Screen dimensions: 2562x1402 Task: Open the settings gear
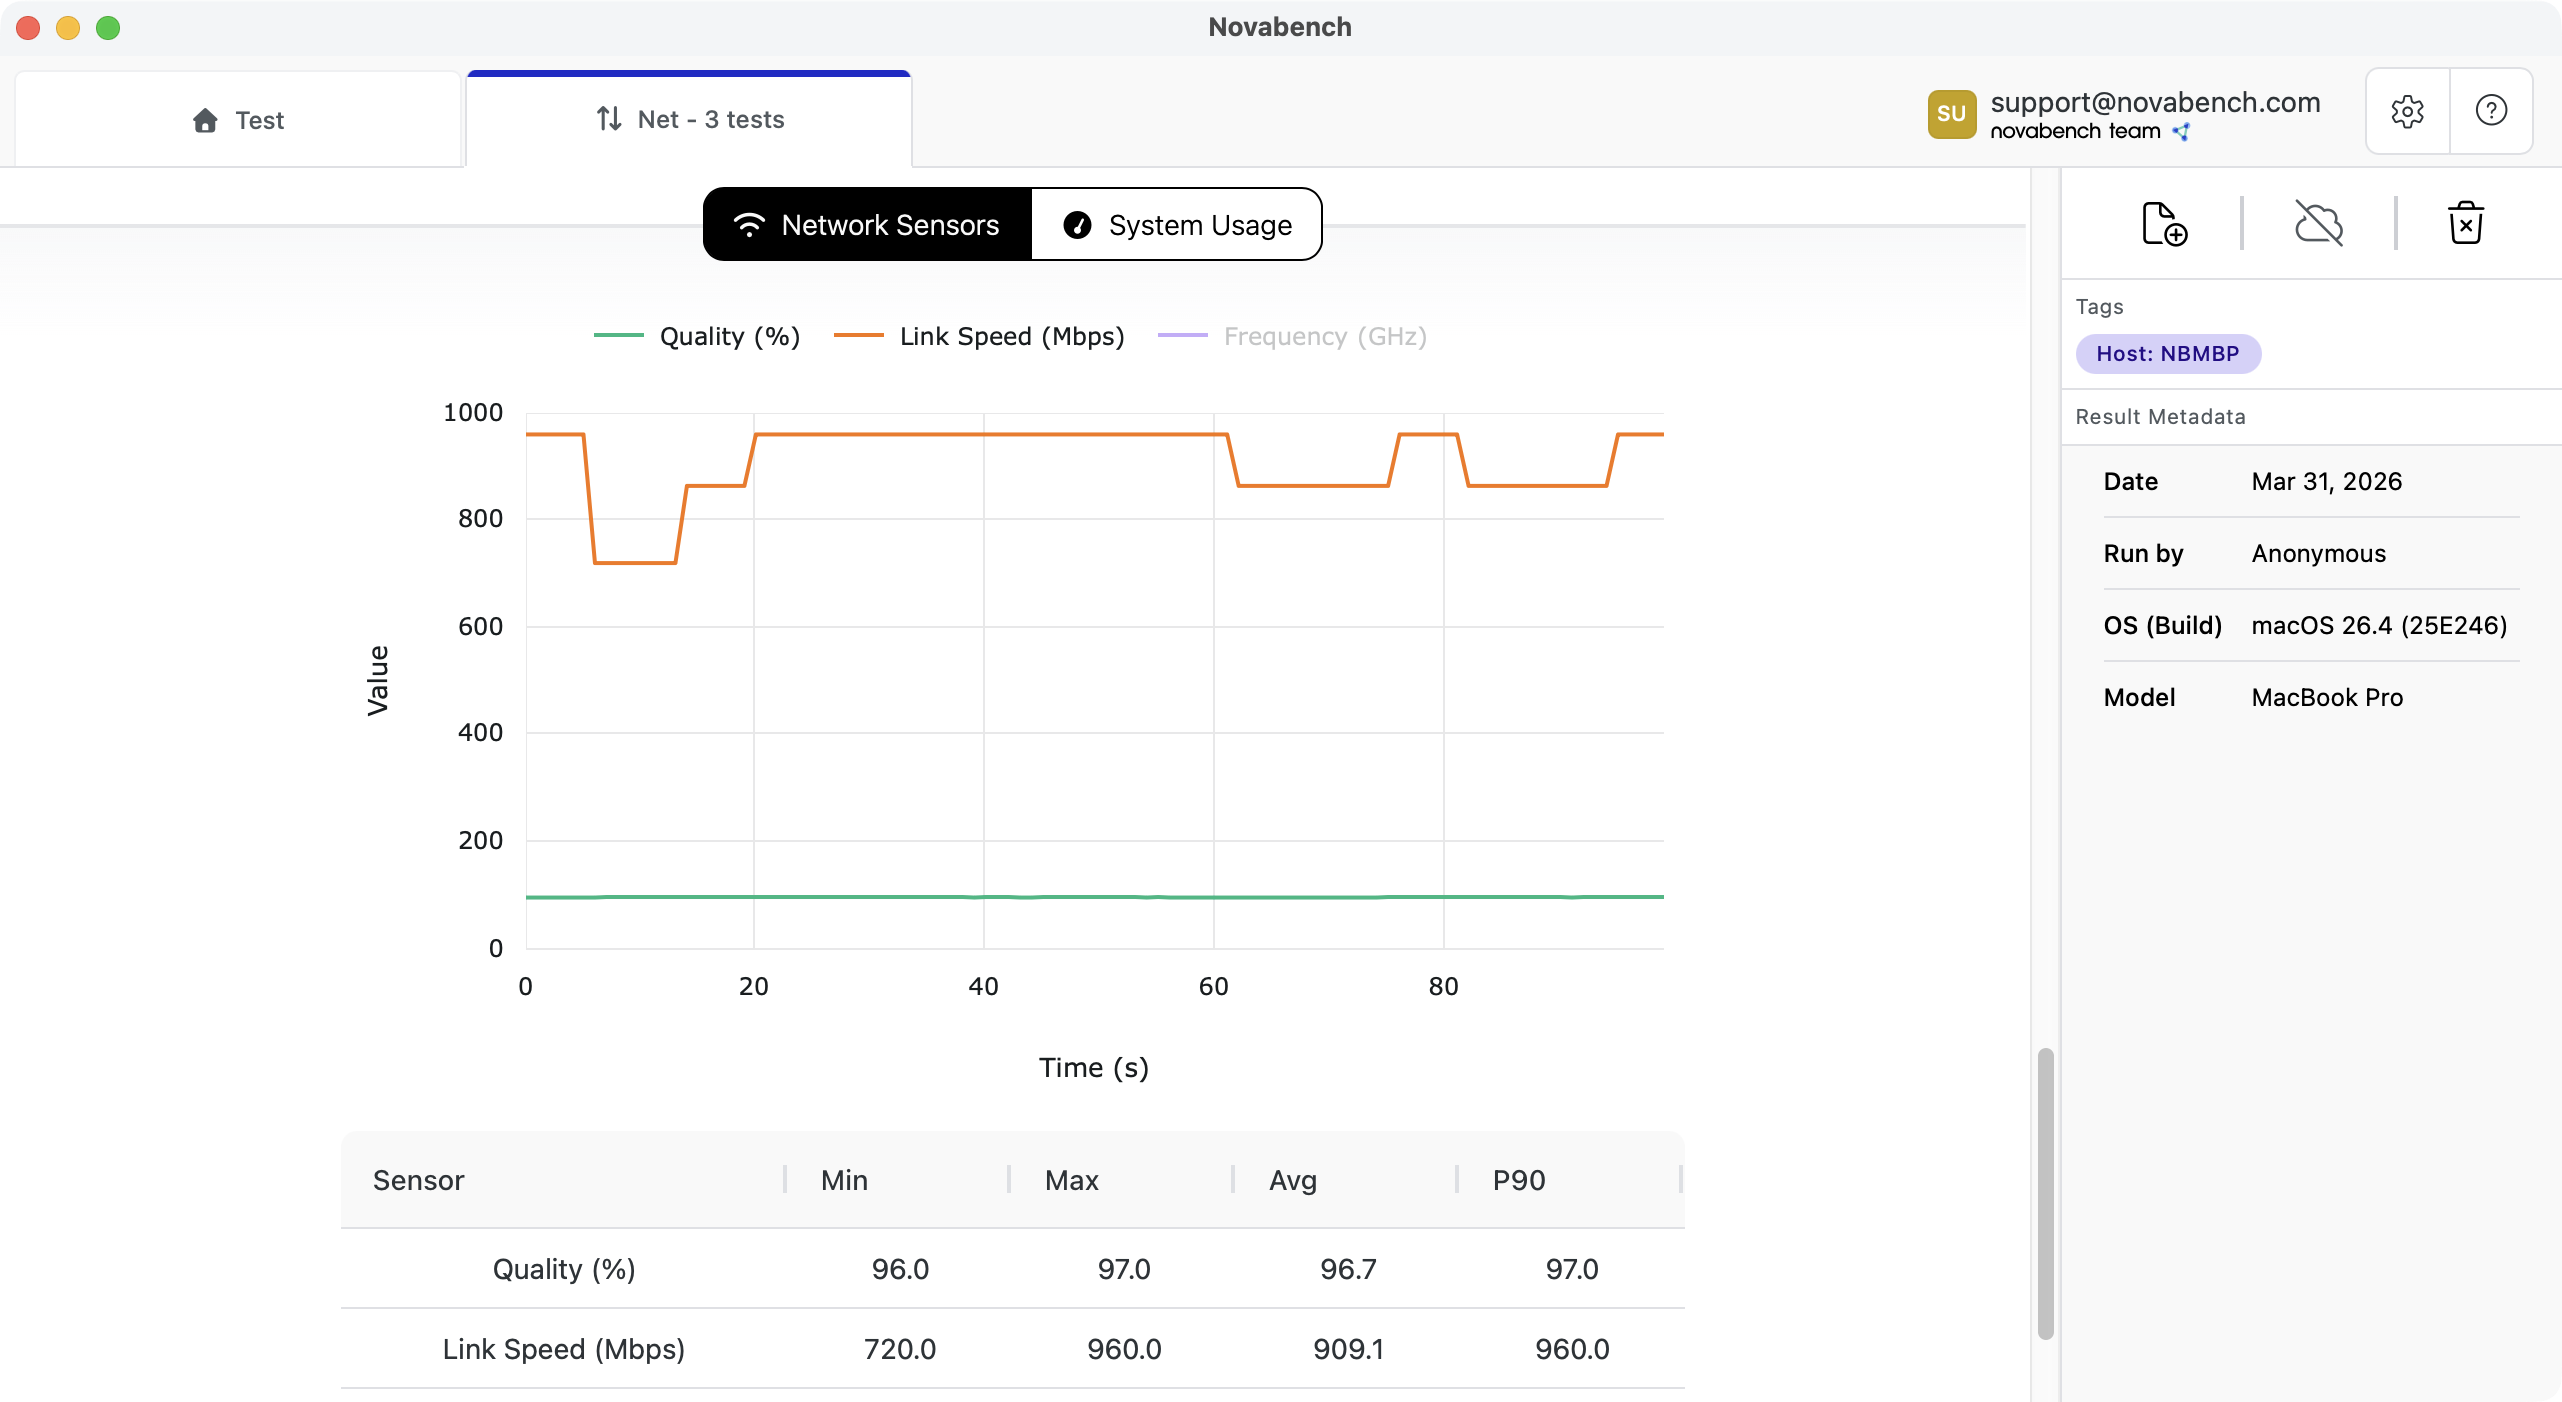(2407, 110)
